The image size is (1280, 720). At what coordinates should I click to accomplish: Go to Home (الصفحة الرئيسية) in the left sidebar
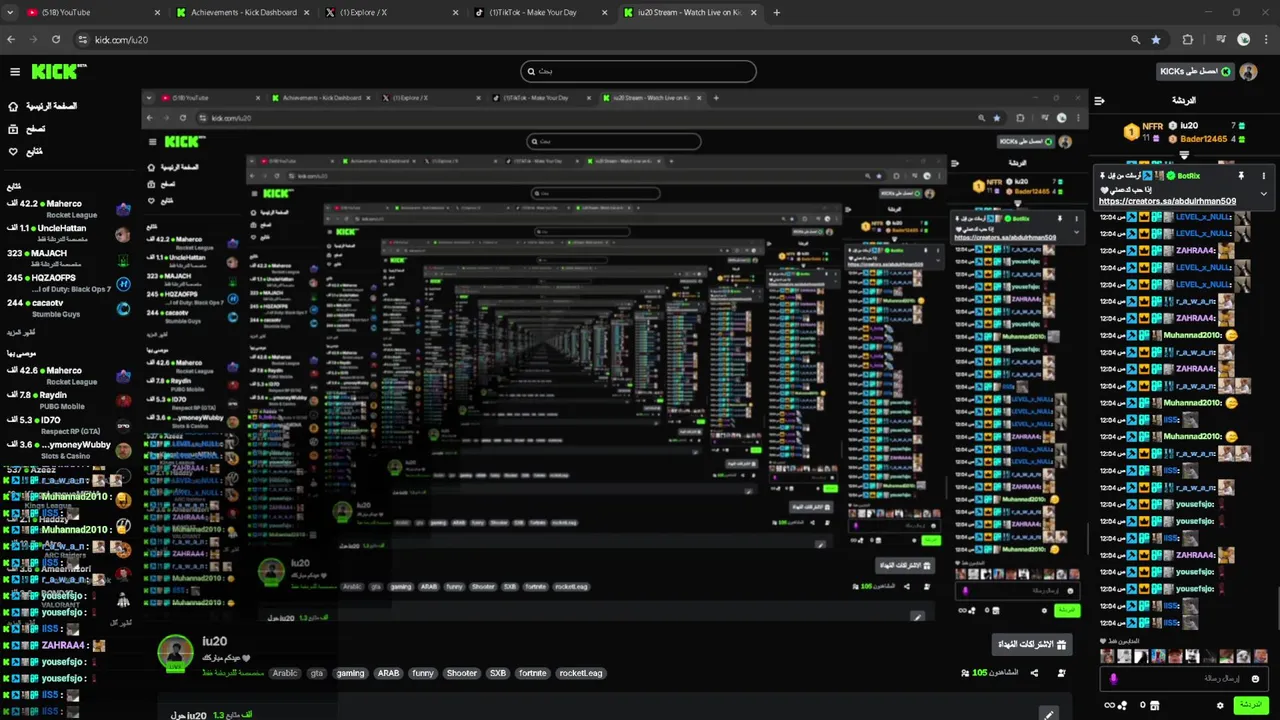[x=42, y=106]
